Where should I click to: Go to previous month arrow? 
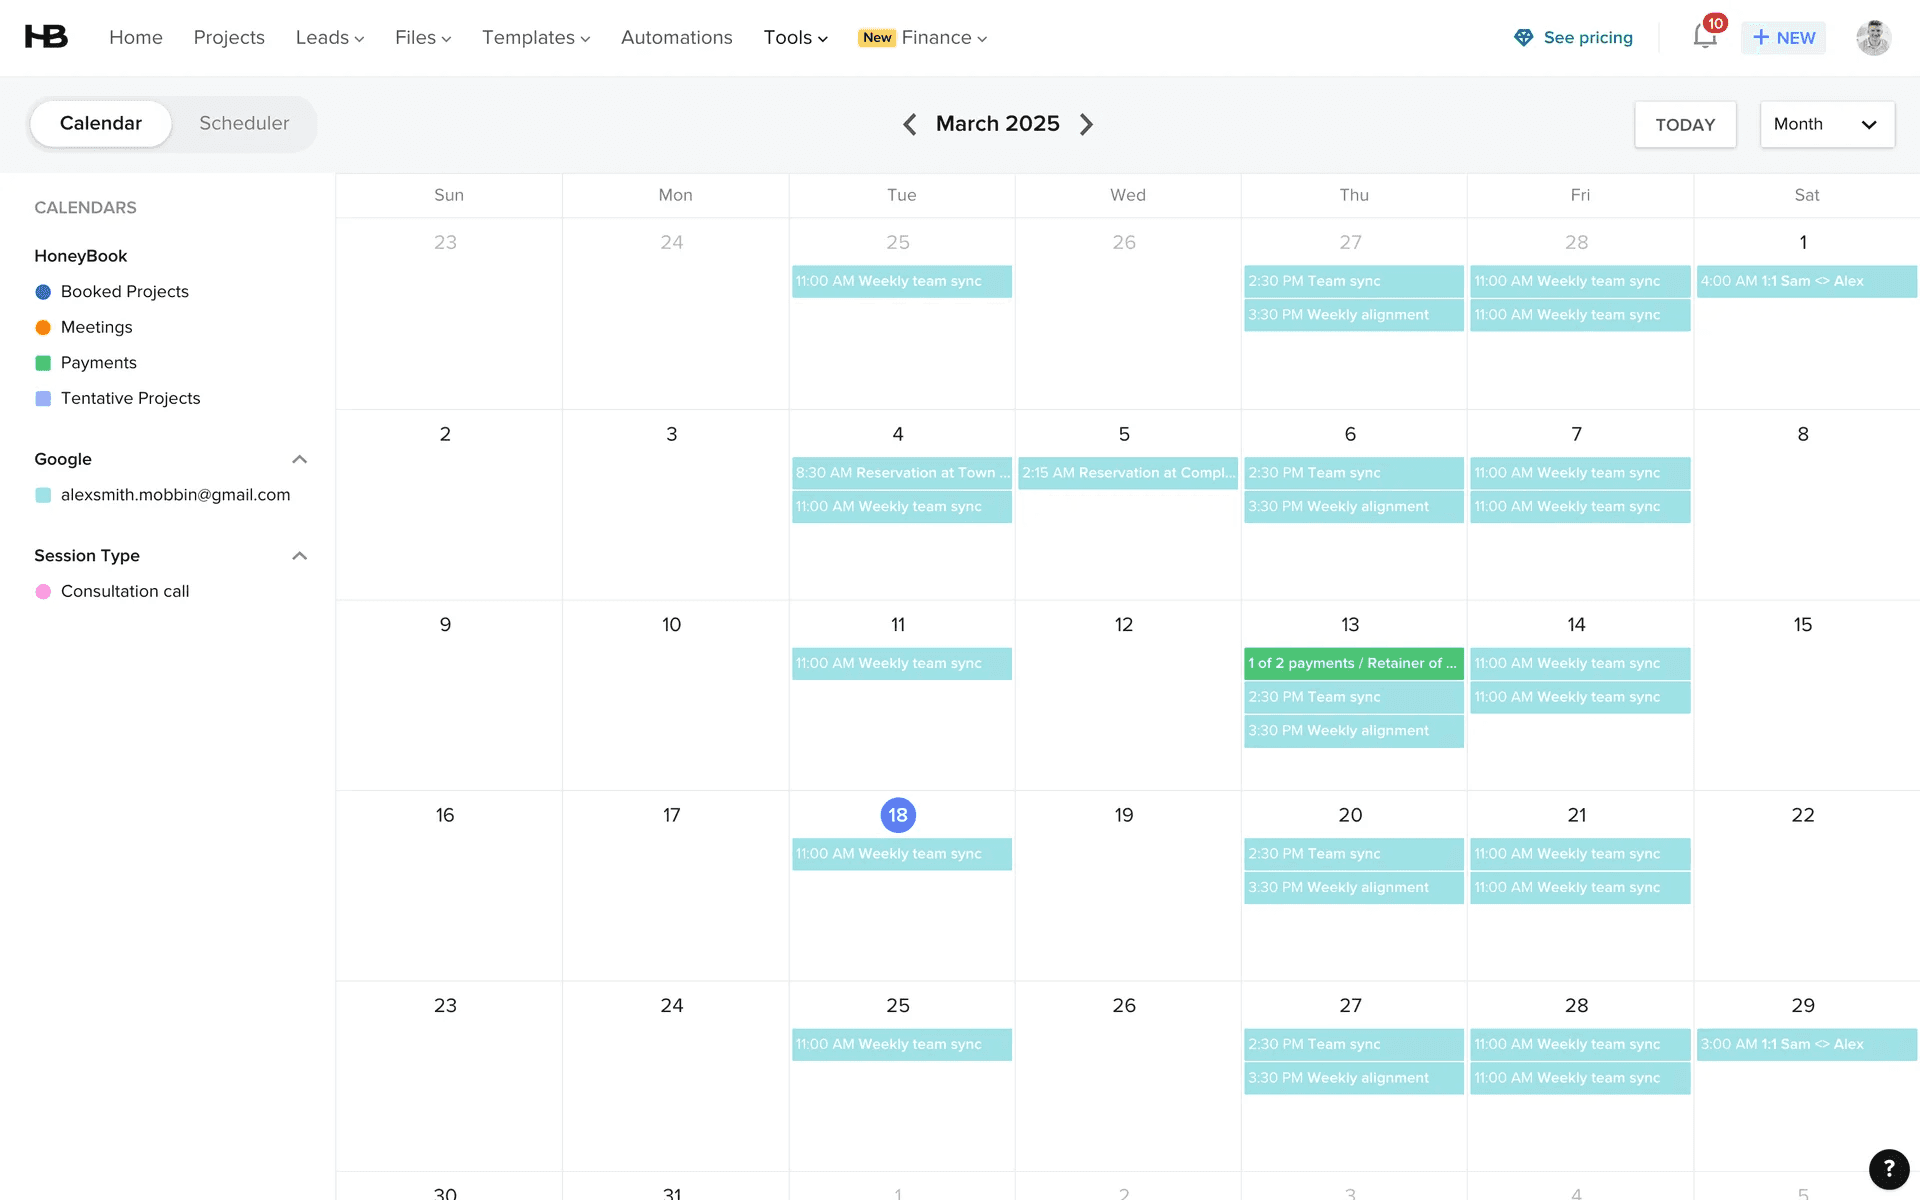coord(909,124)
